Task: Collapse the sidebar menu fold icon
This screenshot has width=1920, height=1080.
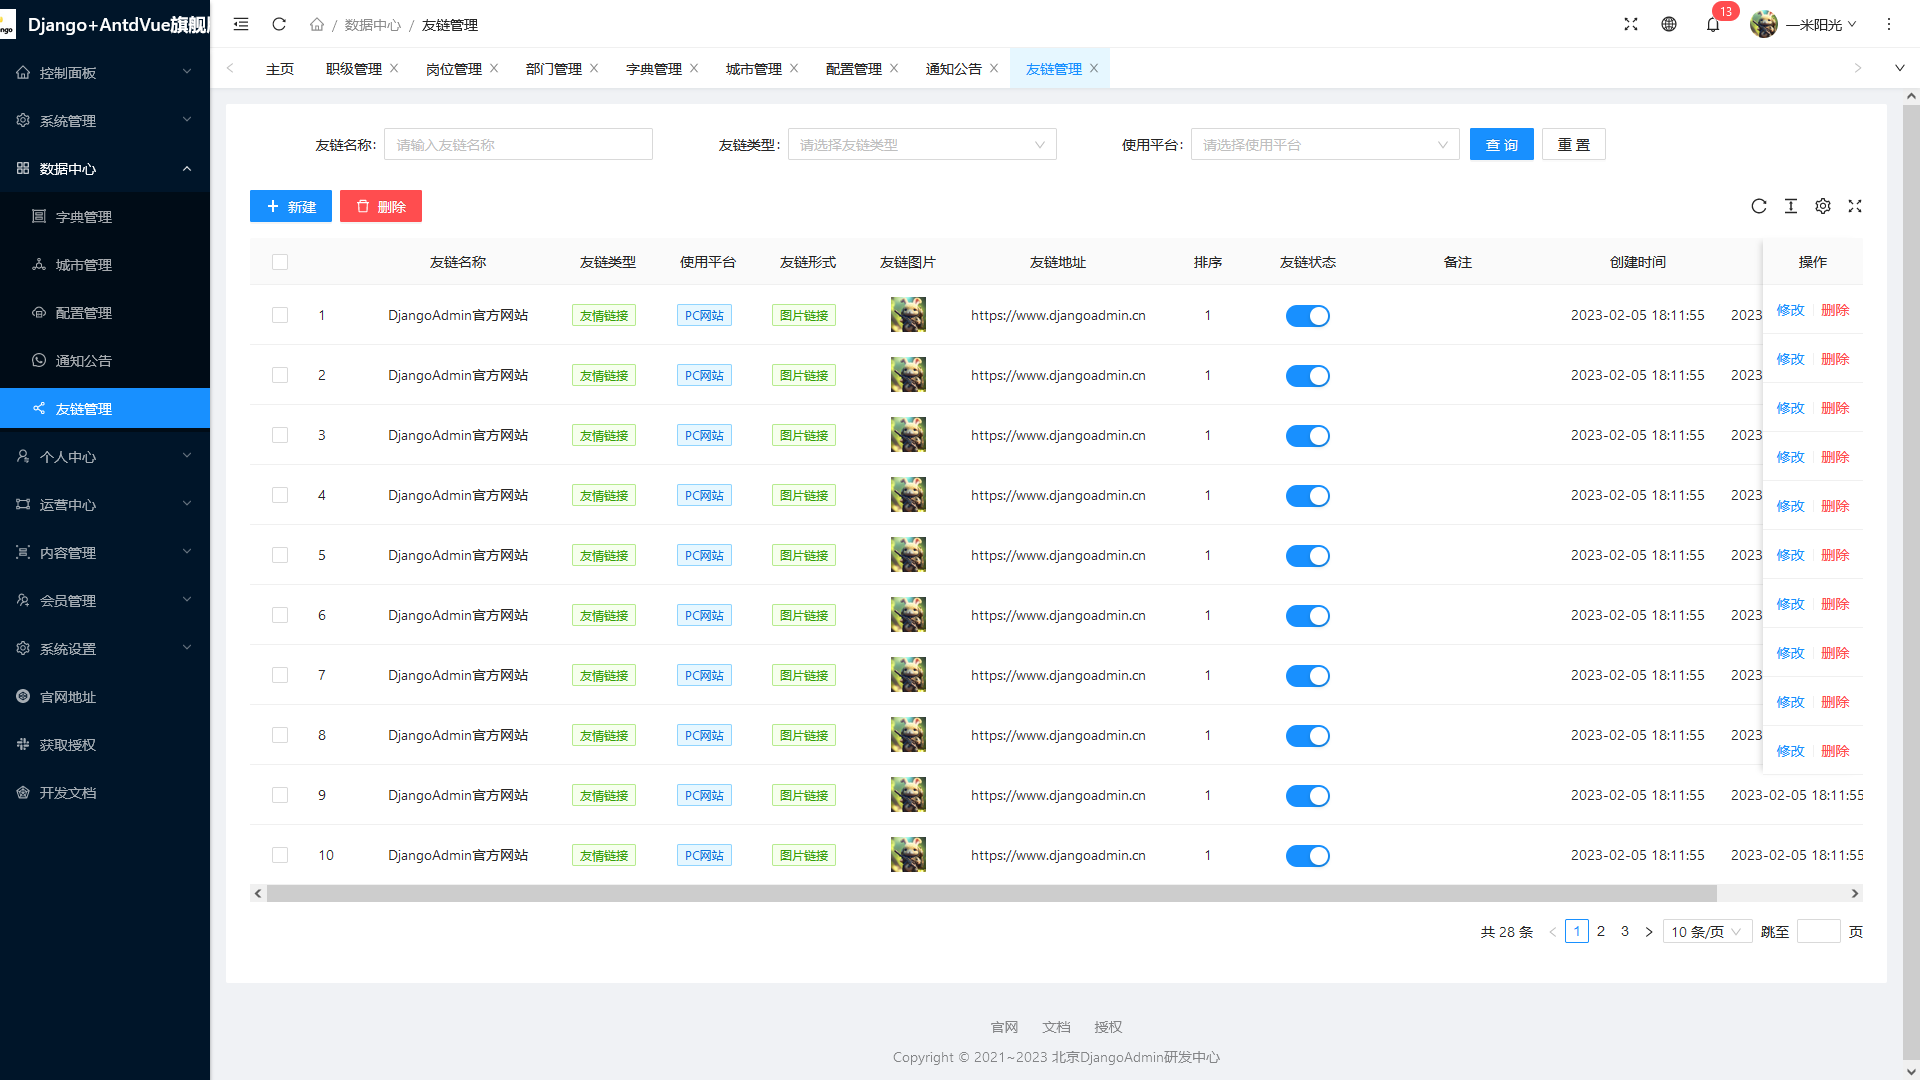Action: click(x=241, y=24)
